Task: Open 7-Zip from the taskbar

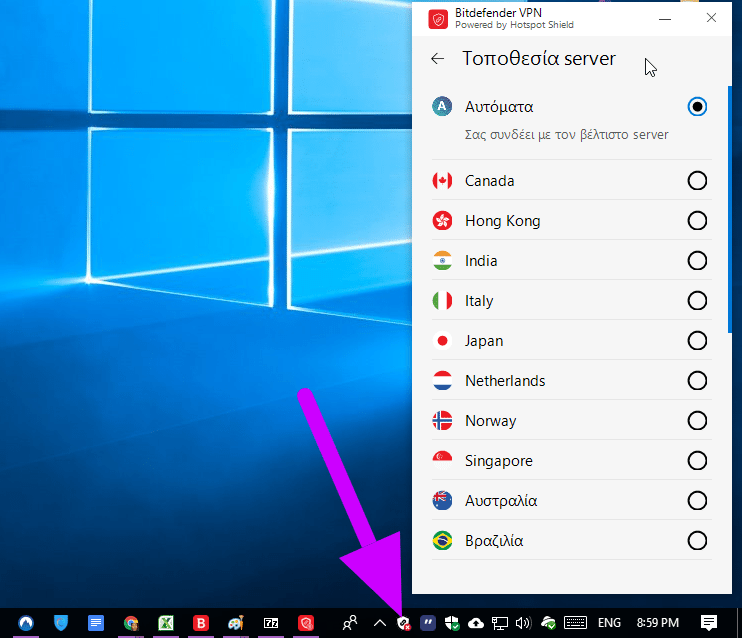Action: click(x=271, y=623)
